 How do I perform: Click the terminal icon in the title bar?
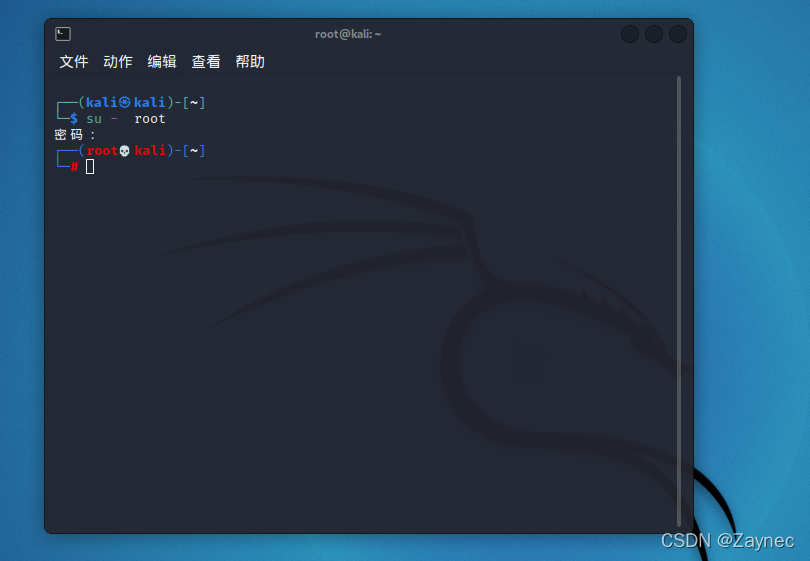pos(63,34)
